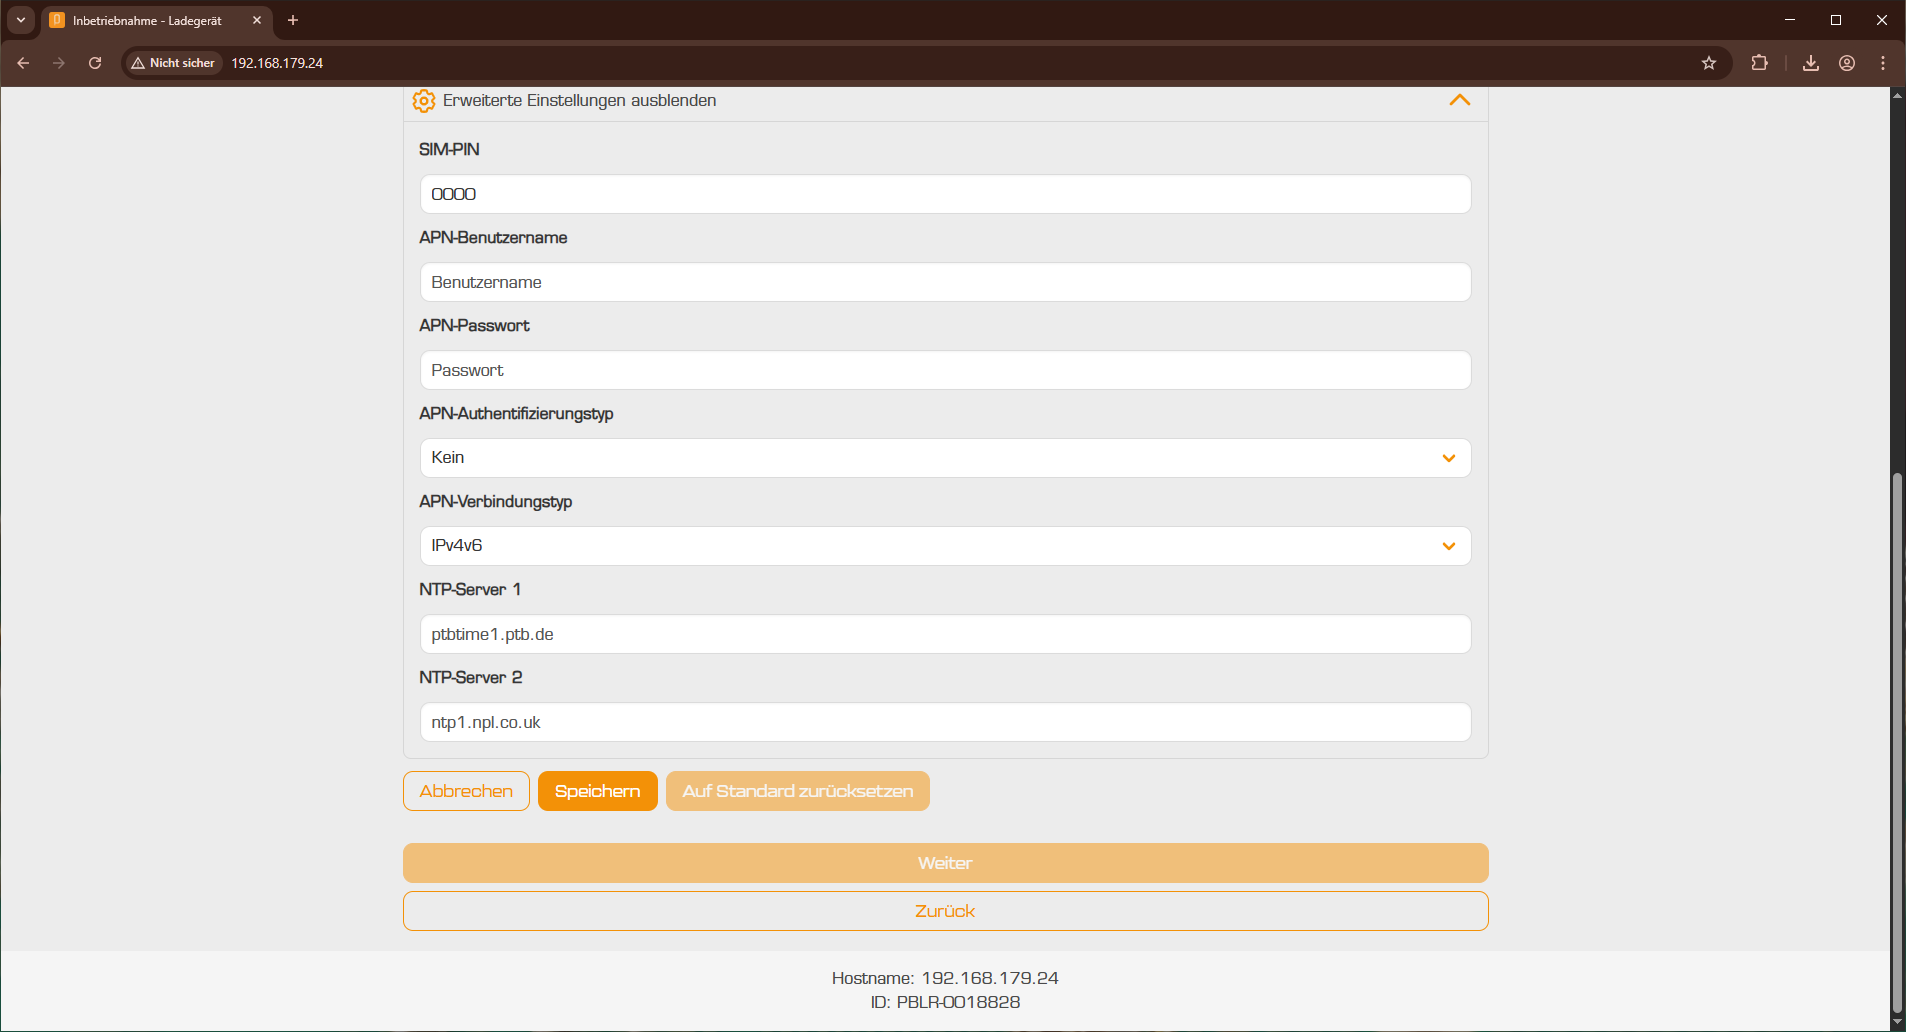Click the NTP-Server 1 input field

tap(945, 634)
